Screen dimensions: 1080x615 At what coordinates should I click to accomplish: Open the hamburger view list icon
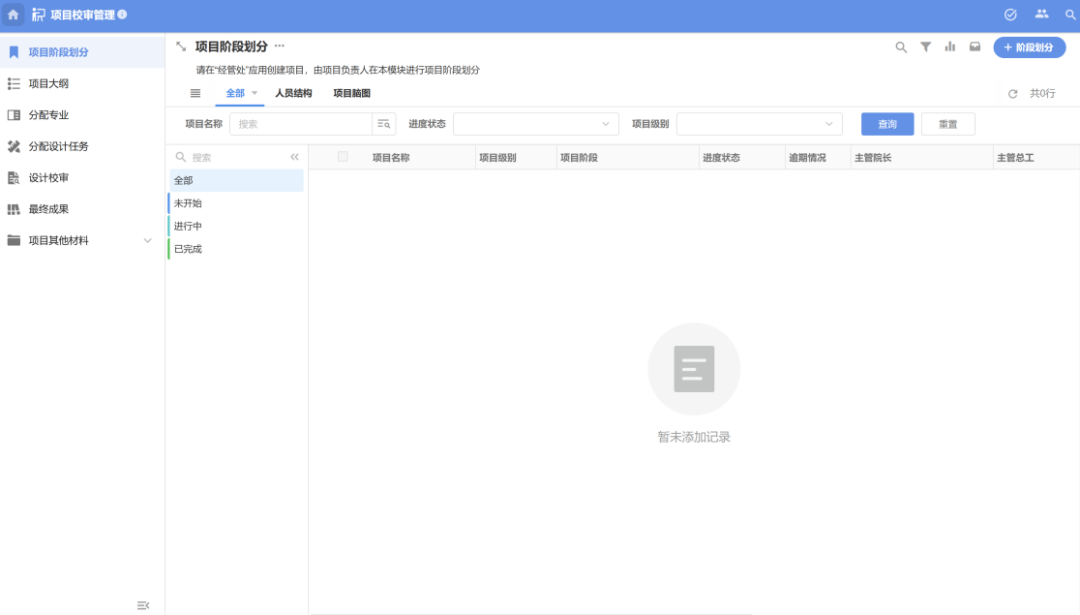pyautogui.click(x=196, y=93)
